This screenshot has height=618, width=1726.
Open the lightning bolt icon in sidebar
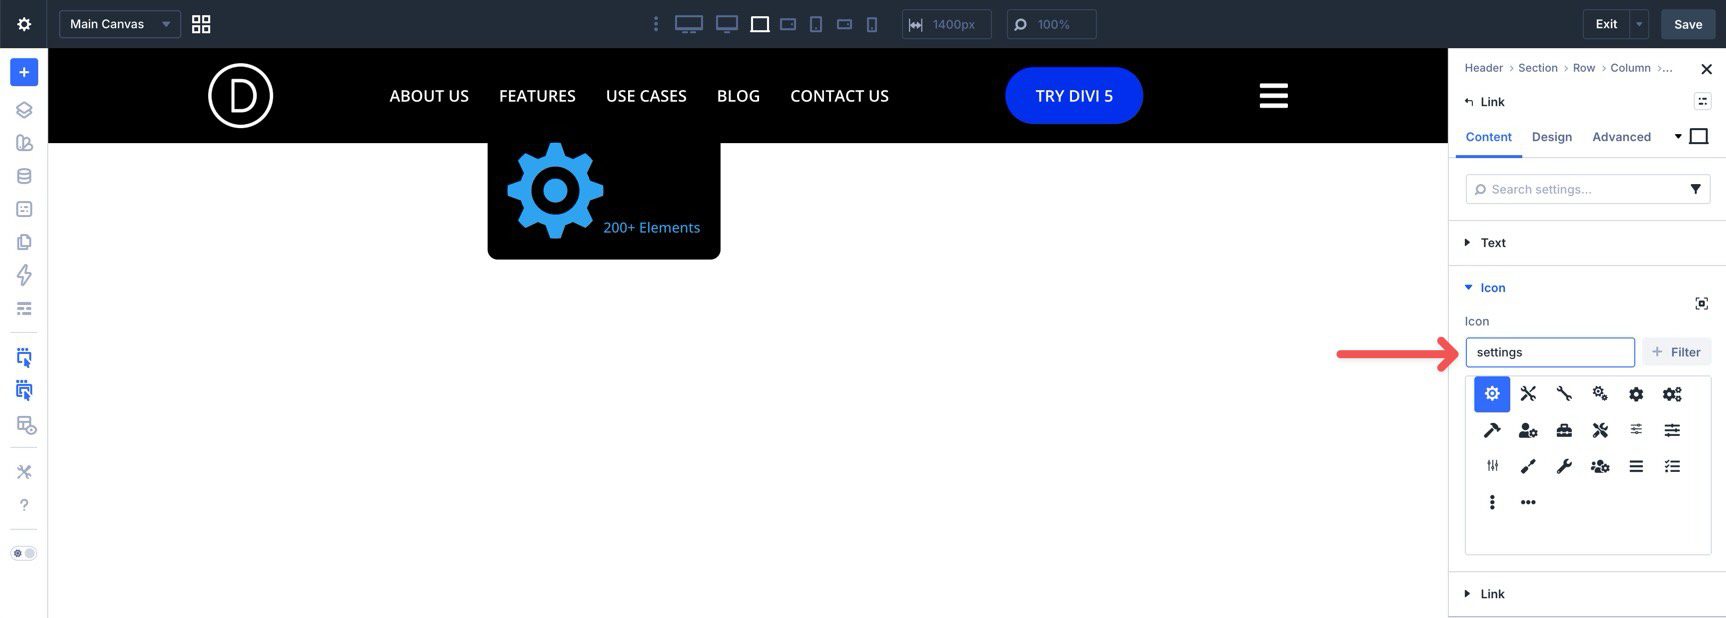click(x=24, y=275)
